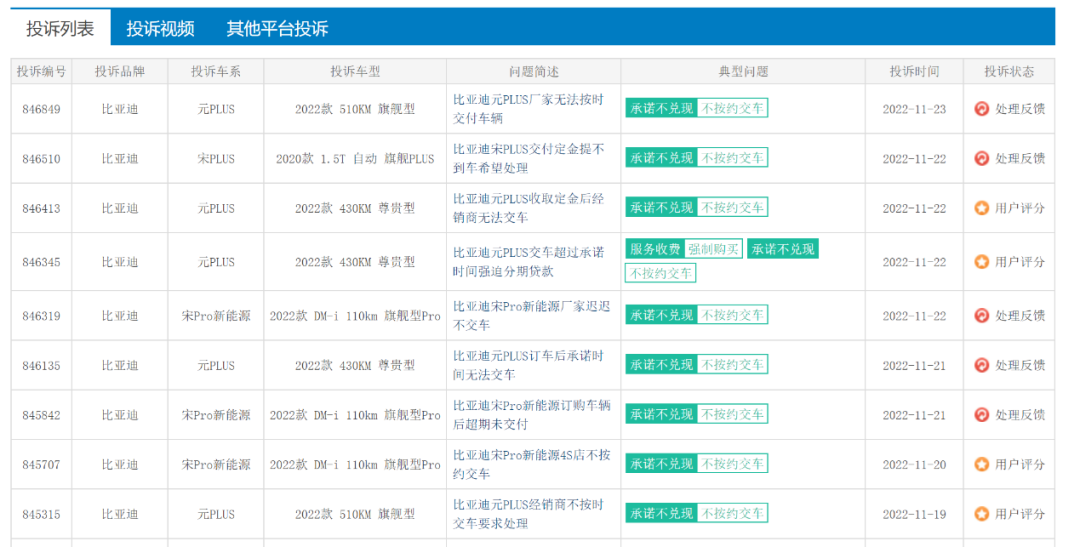This screenshot has width=1080, height=547.
Task: Click the 投诉编号 column header
Action: [x=41, y=72]
